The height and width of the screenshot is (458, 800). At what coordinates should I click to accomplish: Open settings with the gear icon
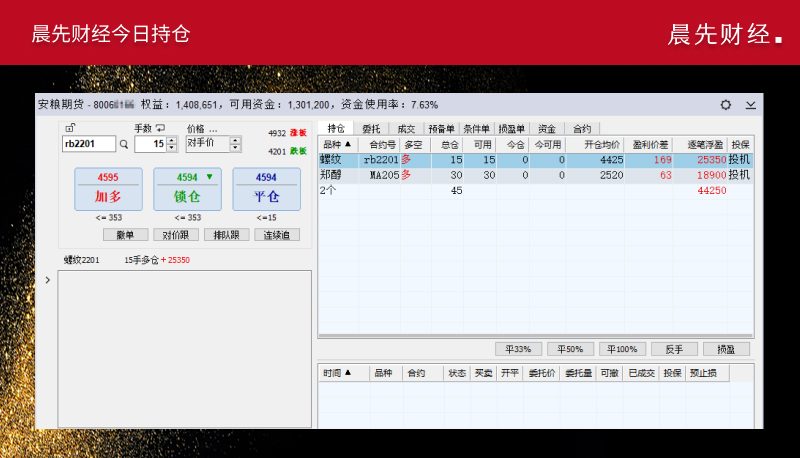click(726, 104)
